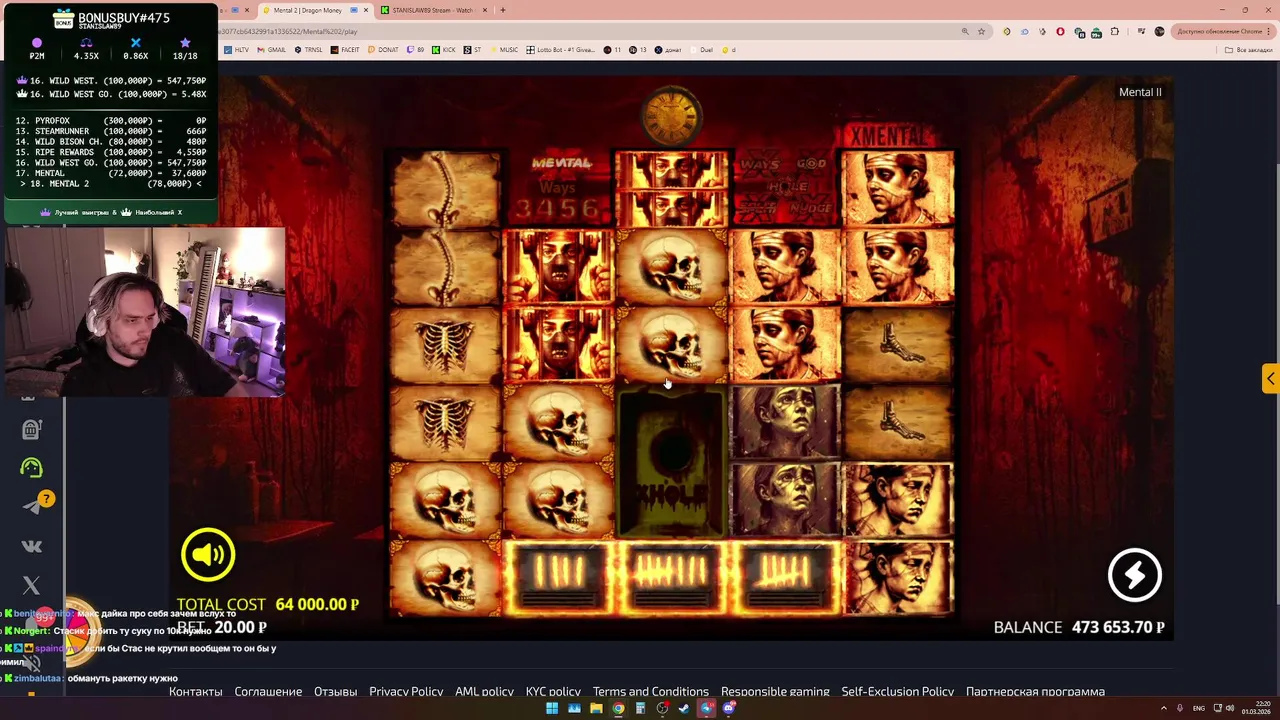Open the X social link icon
This screenshot has height=720, width=1280.
click(31, 585)
